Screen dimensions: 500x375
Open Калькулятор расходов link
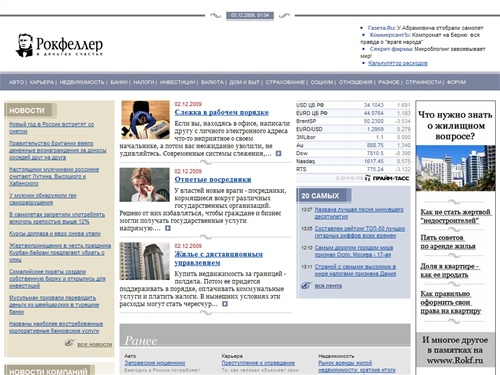pos(398,63)
